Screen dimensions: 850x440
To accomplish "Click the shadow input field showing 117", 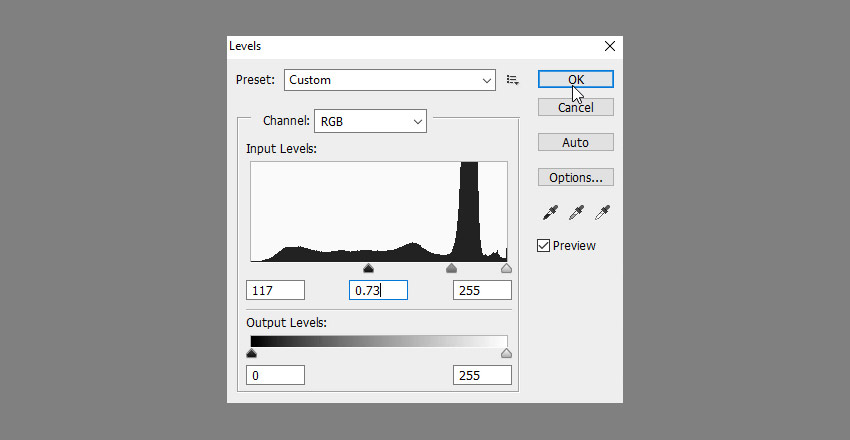I will [x=275, y=290].
